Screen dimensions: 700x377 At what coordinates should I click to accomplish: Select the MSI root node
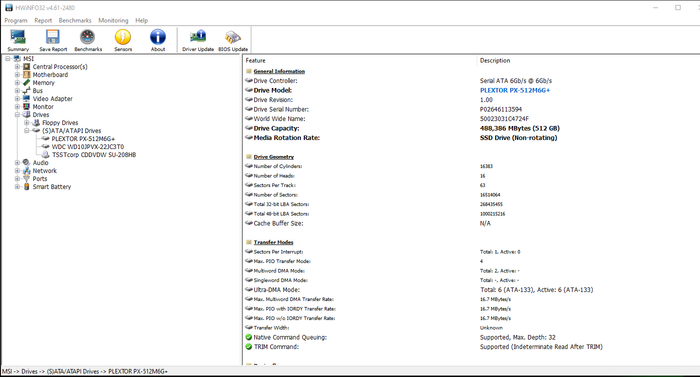point(28,59)
